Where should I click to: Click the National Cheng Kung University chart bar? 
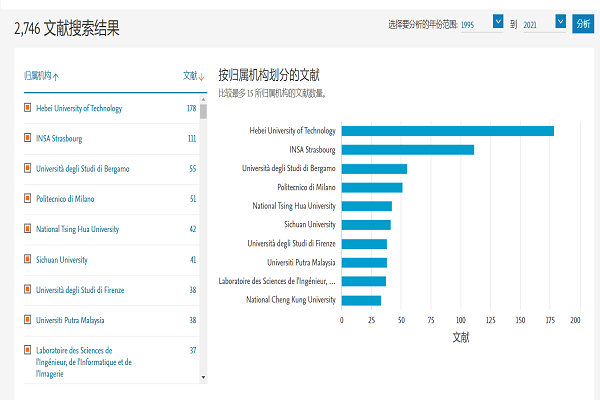point(361,300)
